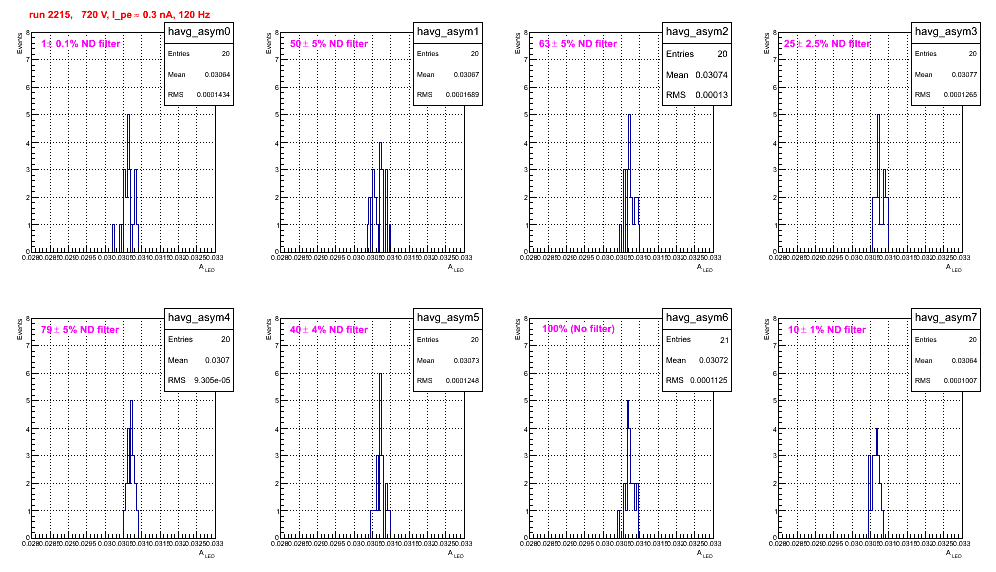Click RMS 0.0001007 in havg_asym7 box
The height and width of the screenshot is (572, 996).
(946, 381)
